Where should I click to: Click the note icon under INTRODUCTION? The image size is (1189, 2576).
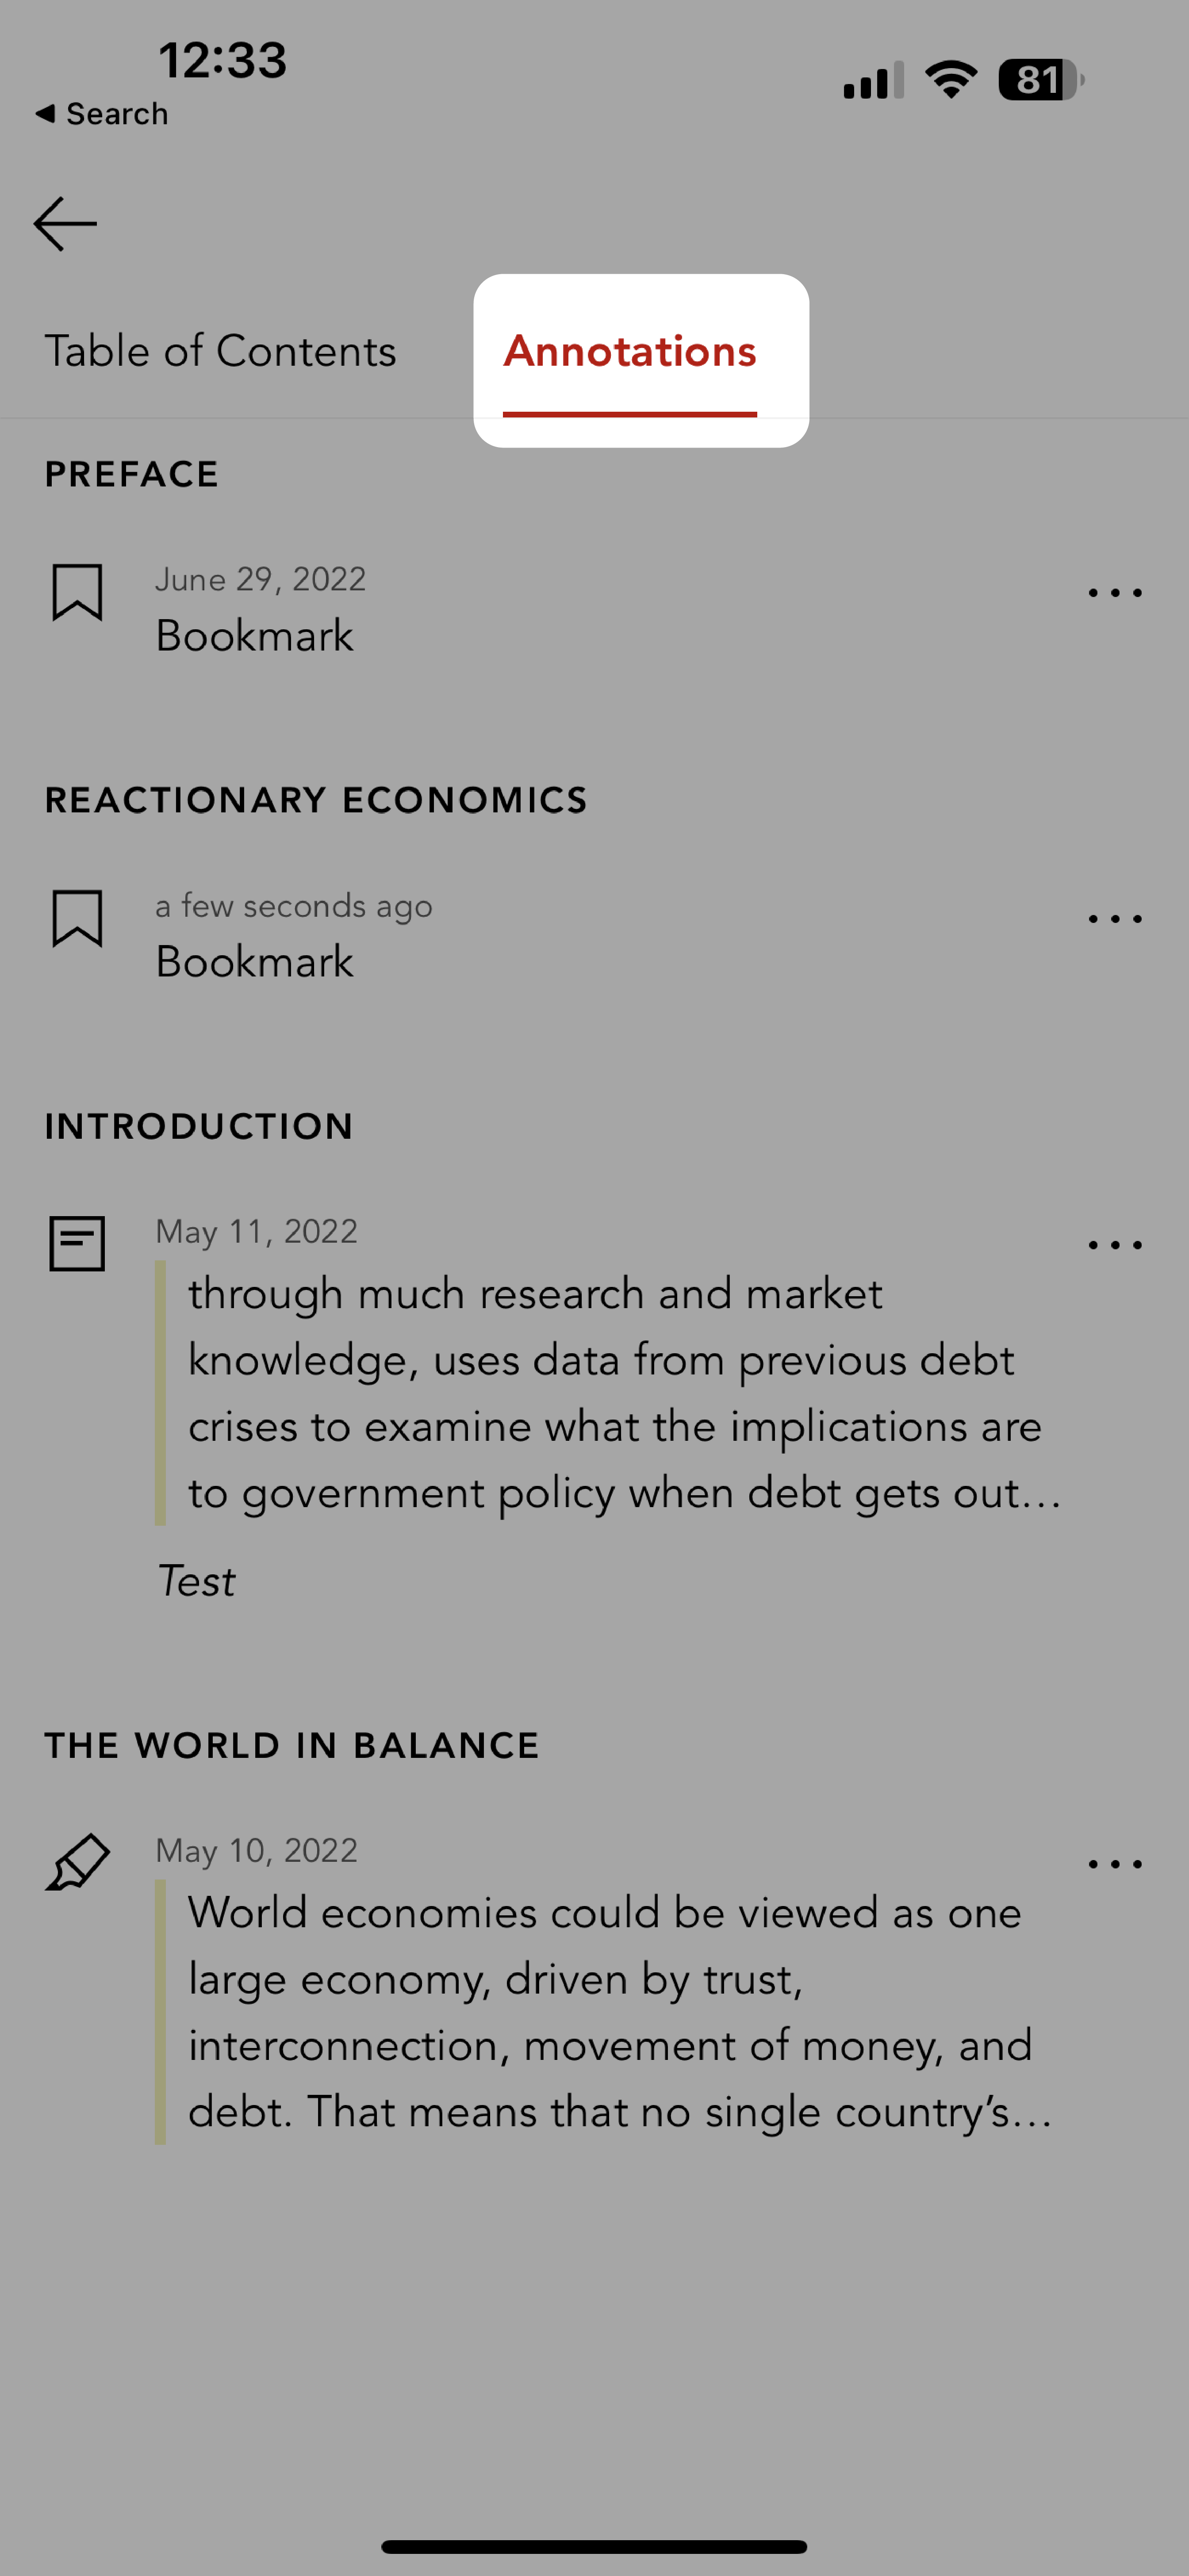[x=77, y=1244]
